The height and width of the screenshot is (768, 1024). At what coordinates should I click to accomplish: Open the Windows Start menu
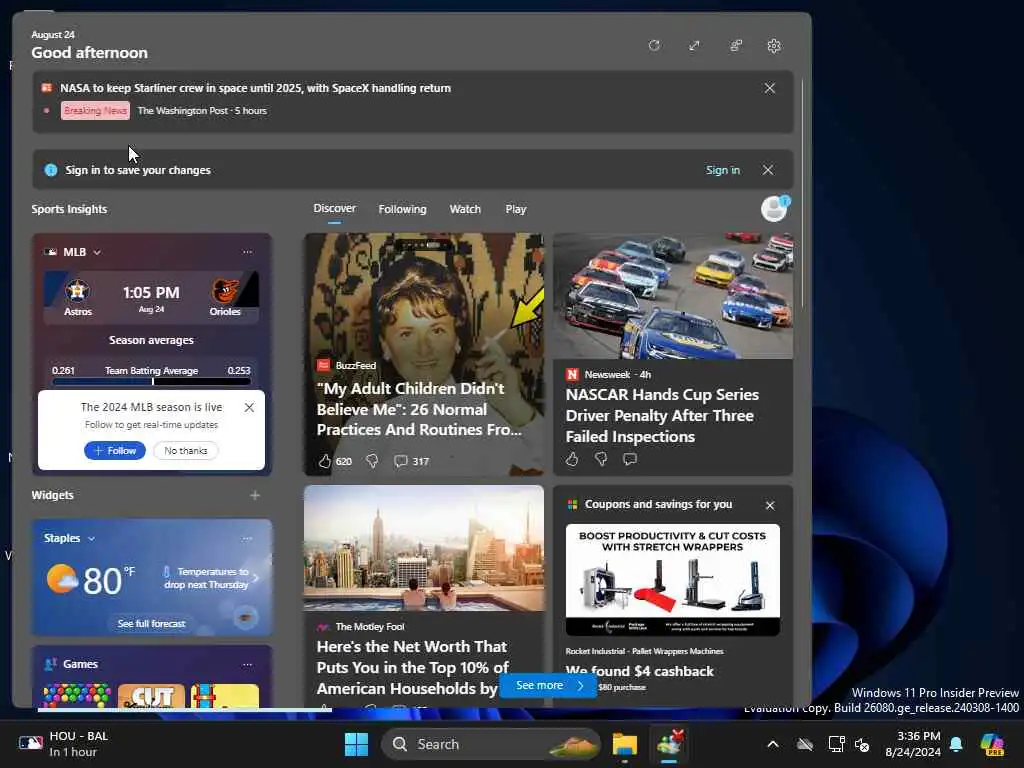357,744
